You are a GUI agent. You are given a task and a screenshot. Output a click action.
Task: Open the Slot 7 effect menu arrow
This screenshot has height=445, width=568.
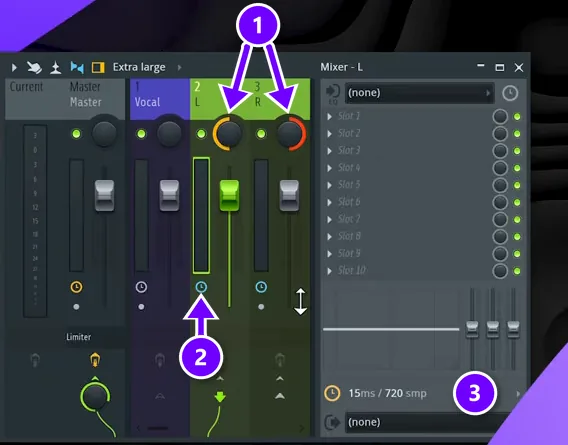(329, 220)
